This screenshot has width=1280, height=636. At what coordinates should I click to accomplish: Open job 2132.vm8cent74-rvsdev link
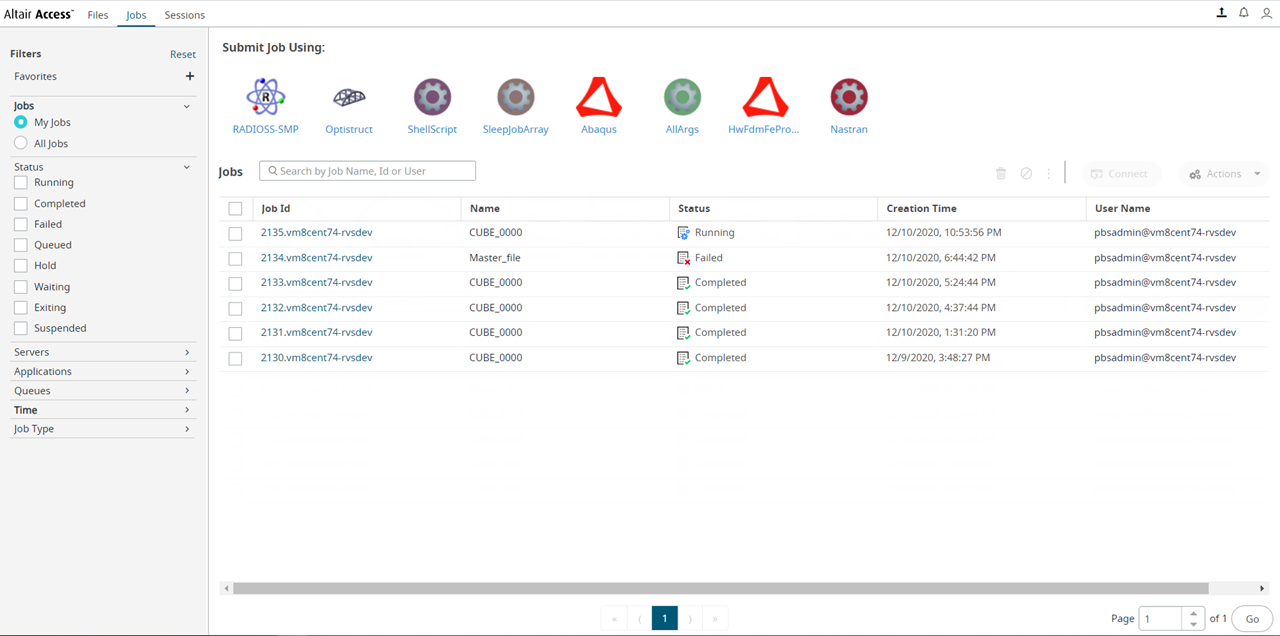[317, 308]
